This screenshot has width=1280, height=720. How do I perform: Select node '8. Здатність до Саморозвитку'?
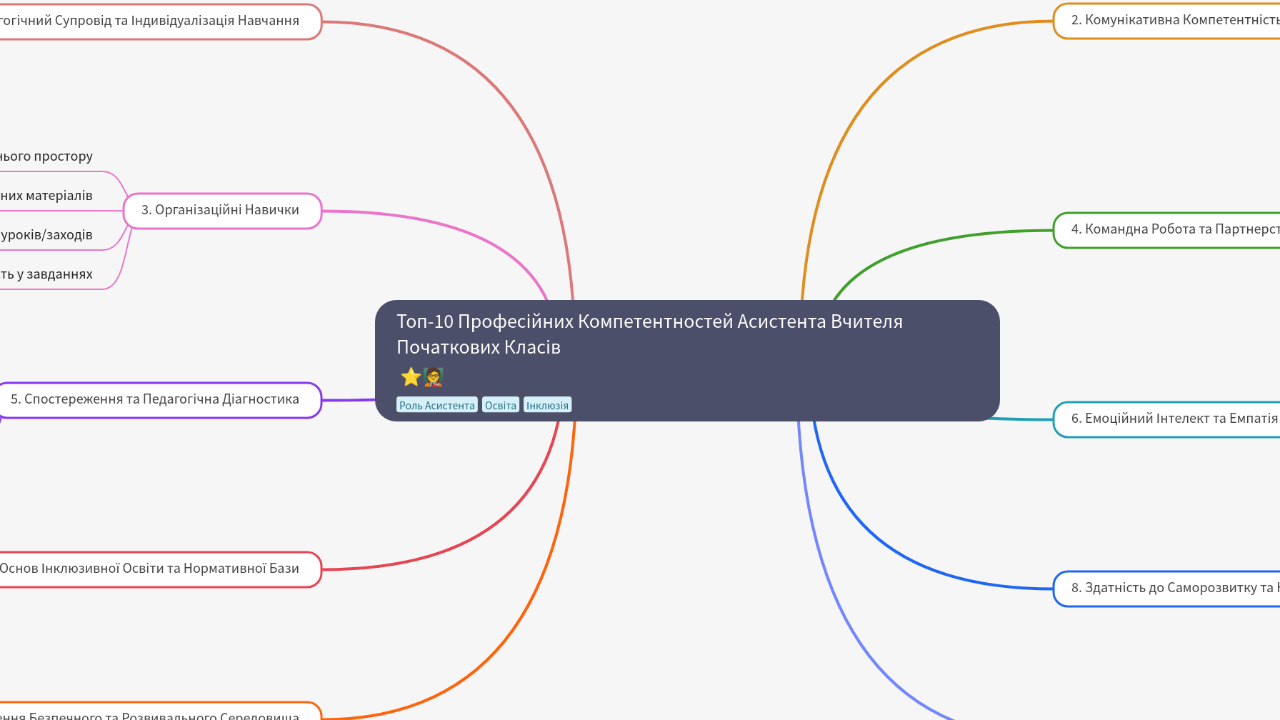pos(1166,588)
